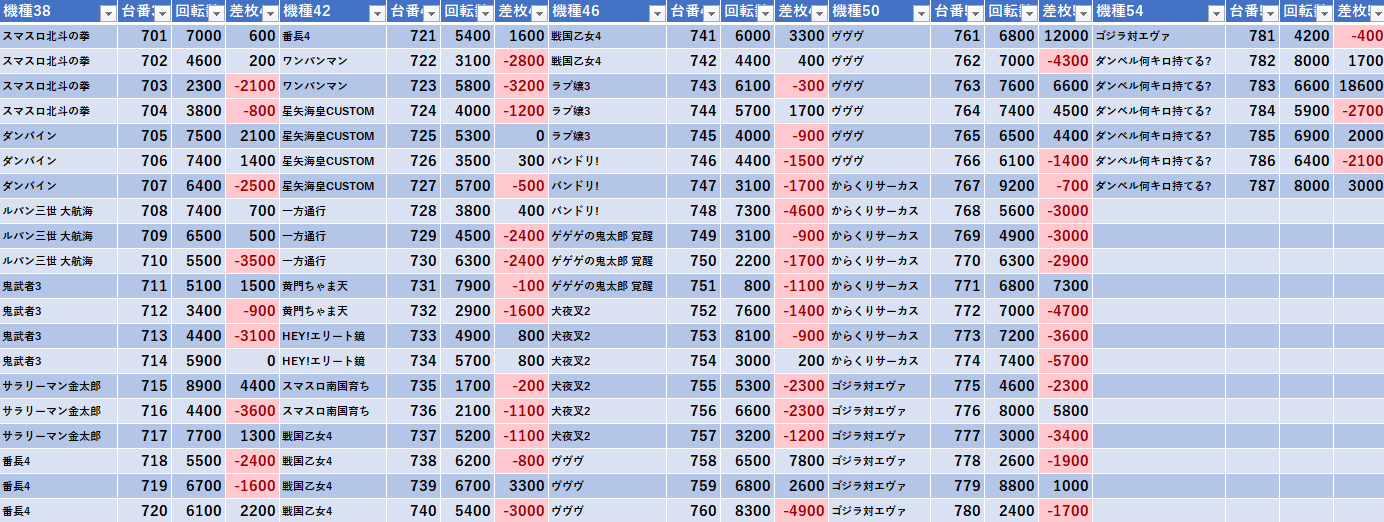The width and height of the screenshot is (1384, 522).
Task: Open 台番 filter arrow beside 機種50
Action: pyautogui.click(x=974, y=13)
